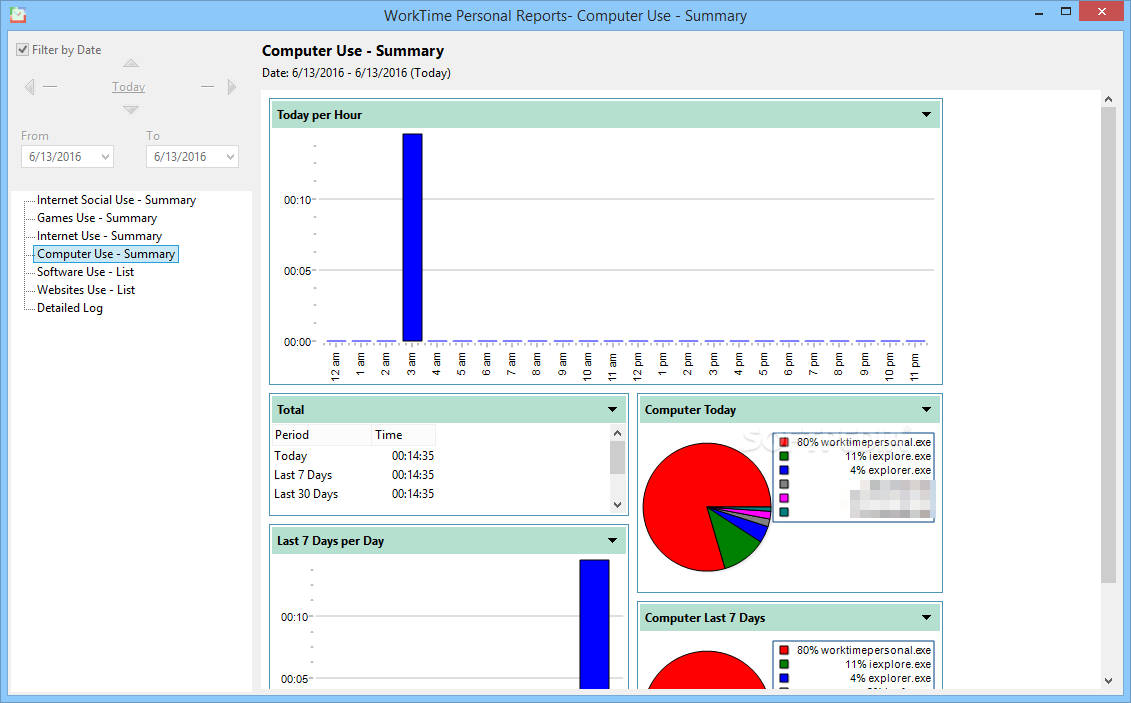
Task: Collapse the Computer Today panel arrow
Action: tap(926, 410)
